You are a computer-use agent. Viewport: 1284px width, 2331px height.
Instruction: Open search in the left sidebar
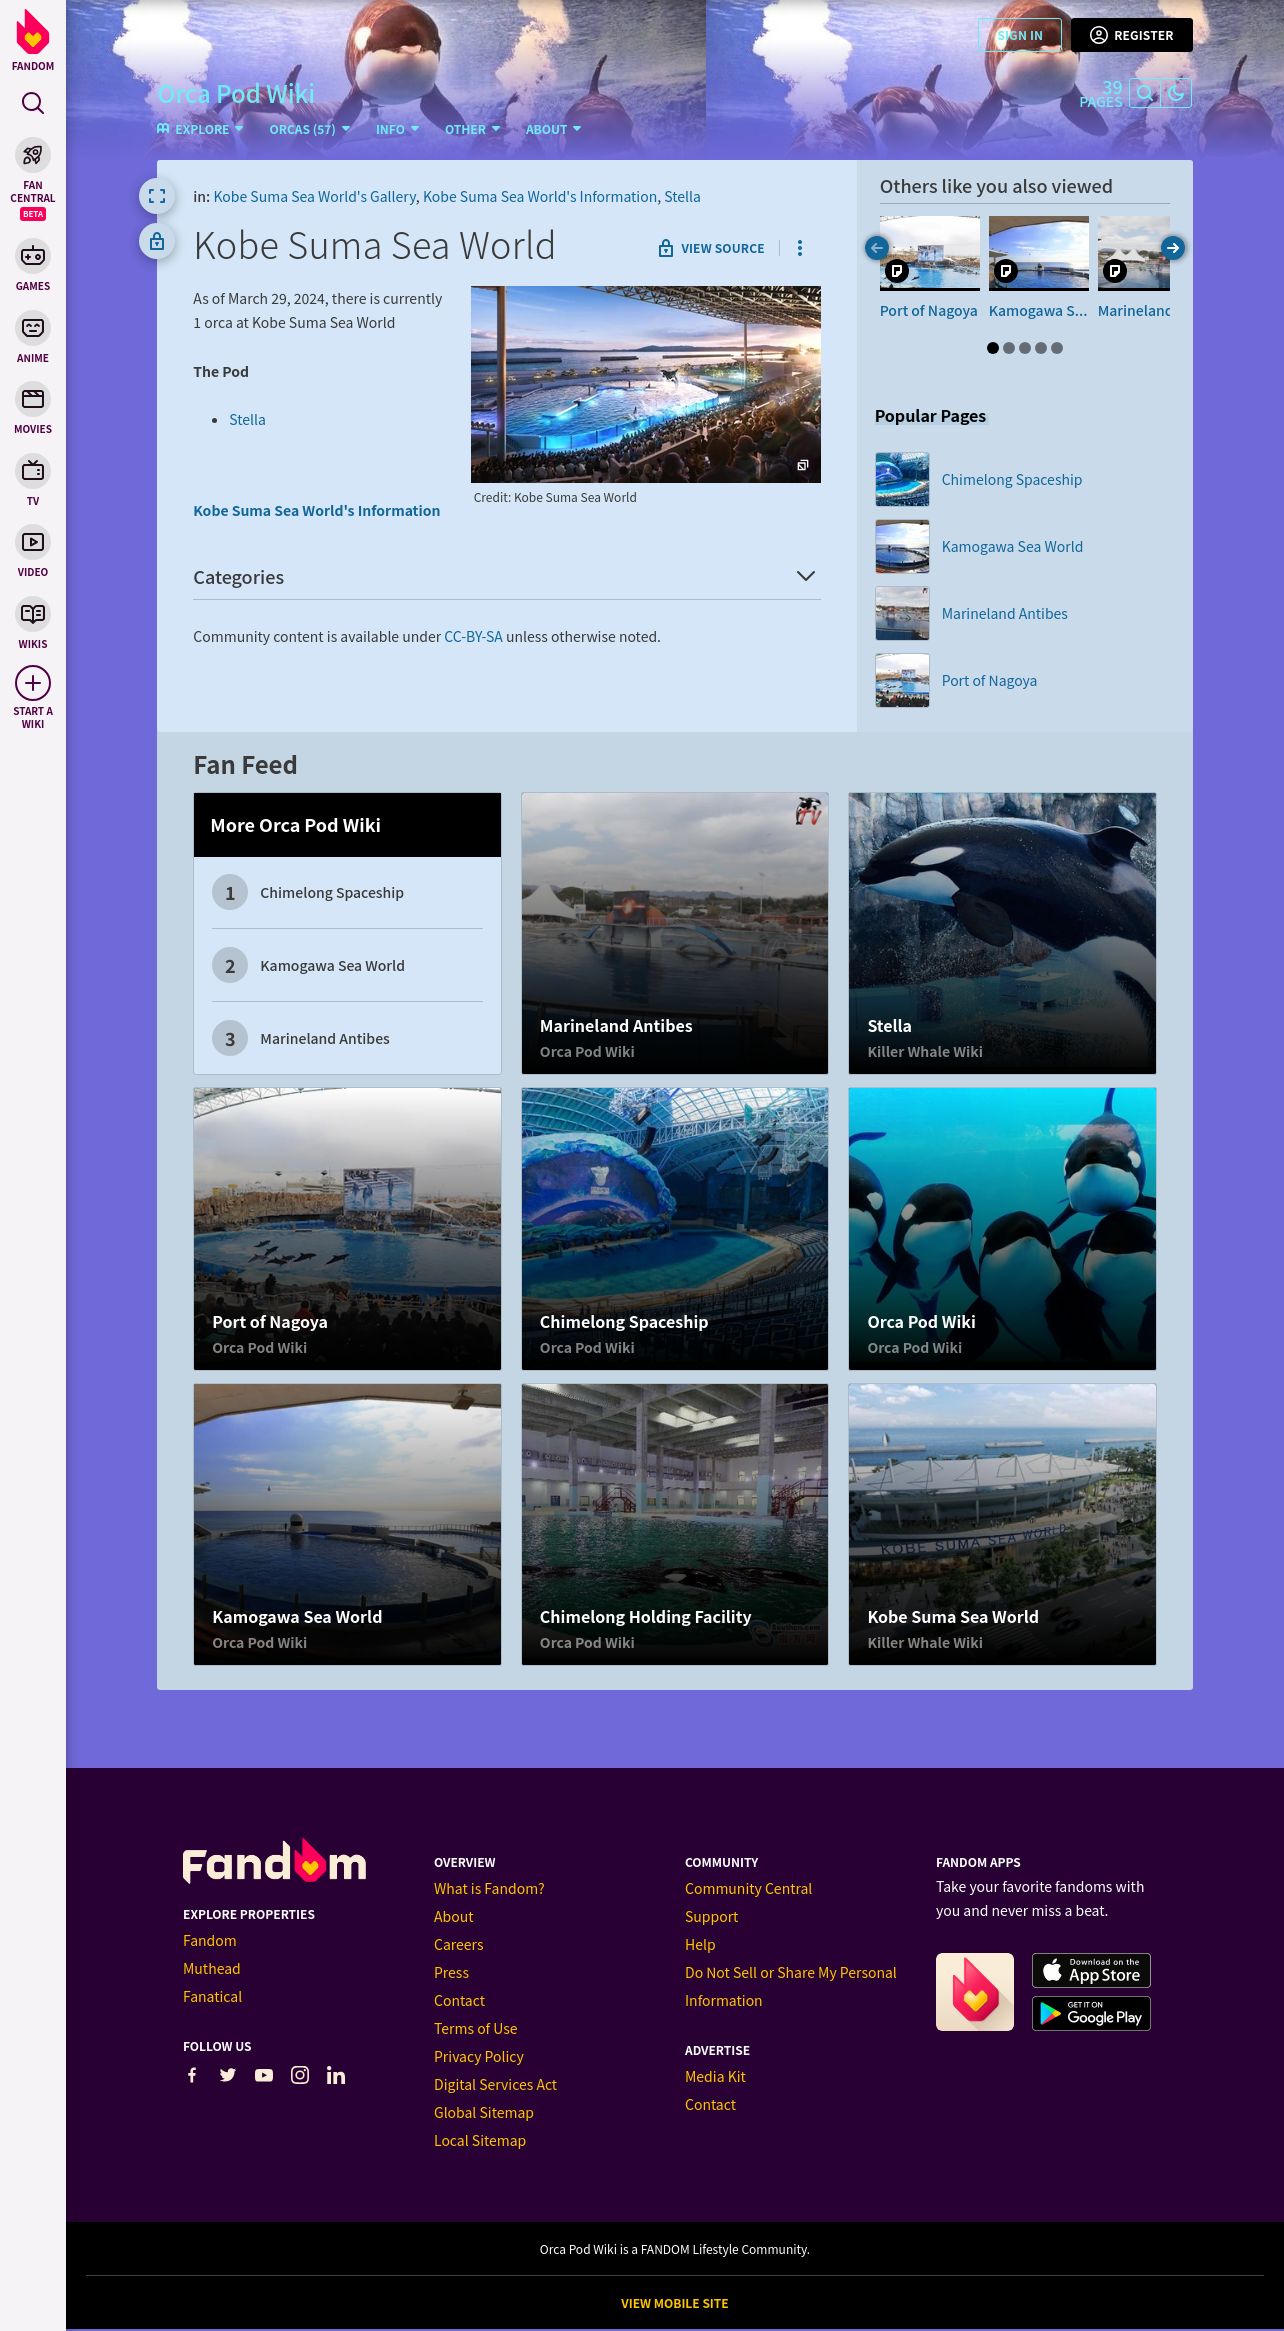pyautogui.click(x=33, y=103)
